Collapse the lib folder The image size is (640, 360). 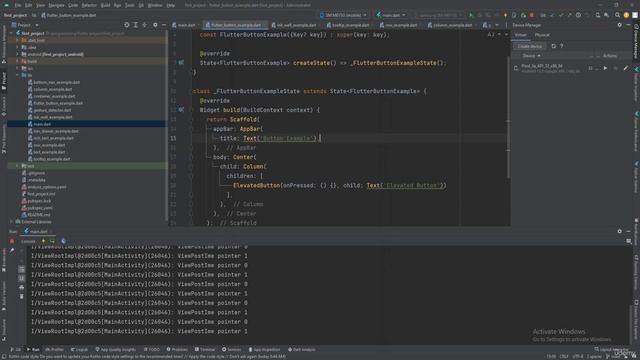point(17,75)
